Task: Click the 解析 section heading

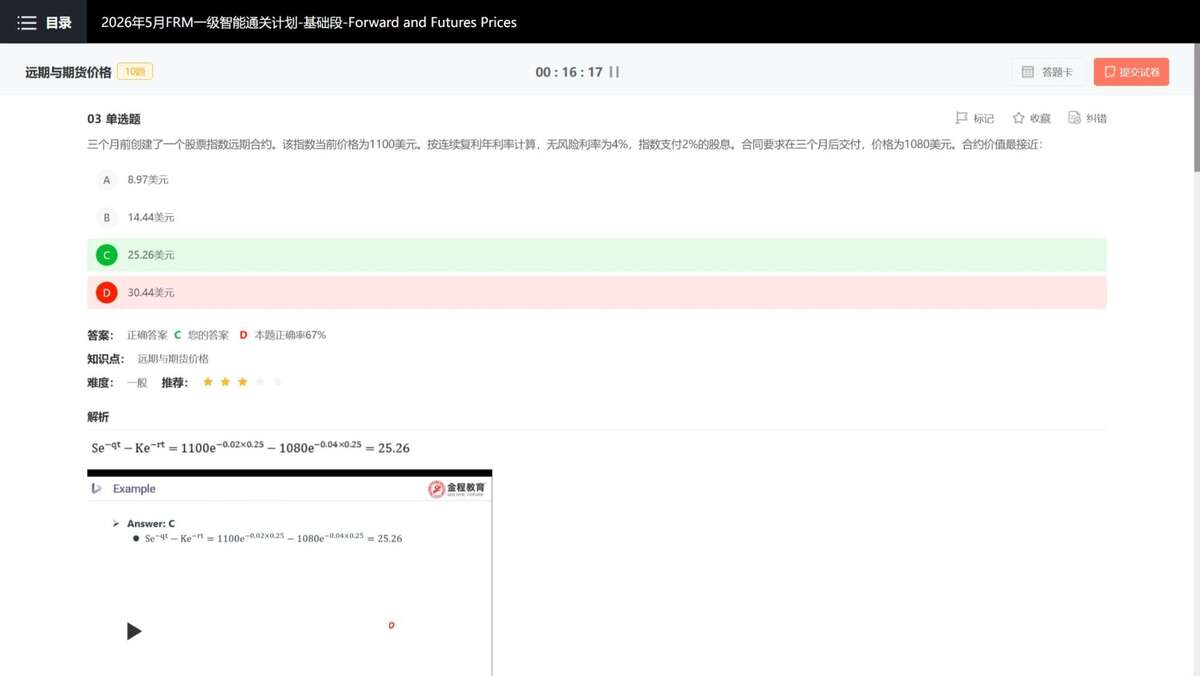Action: click(x=98, y=417)
